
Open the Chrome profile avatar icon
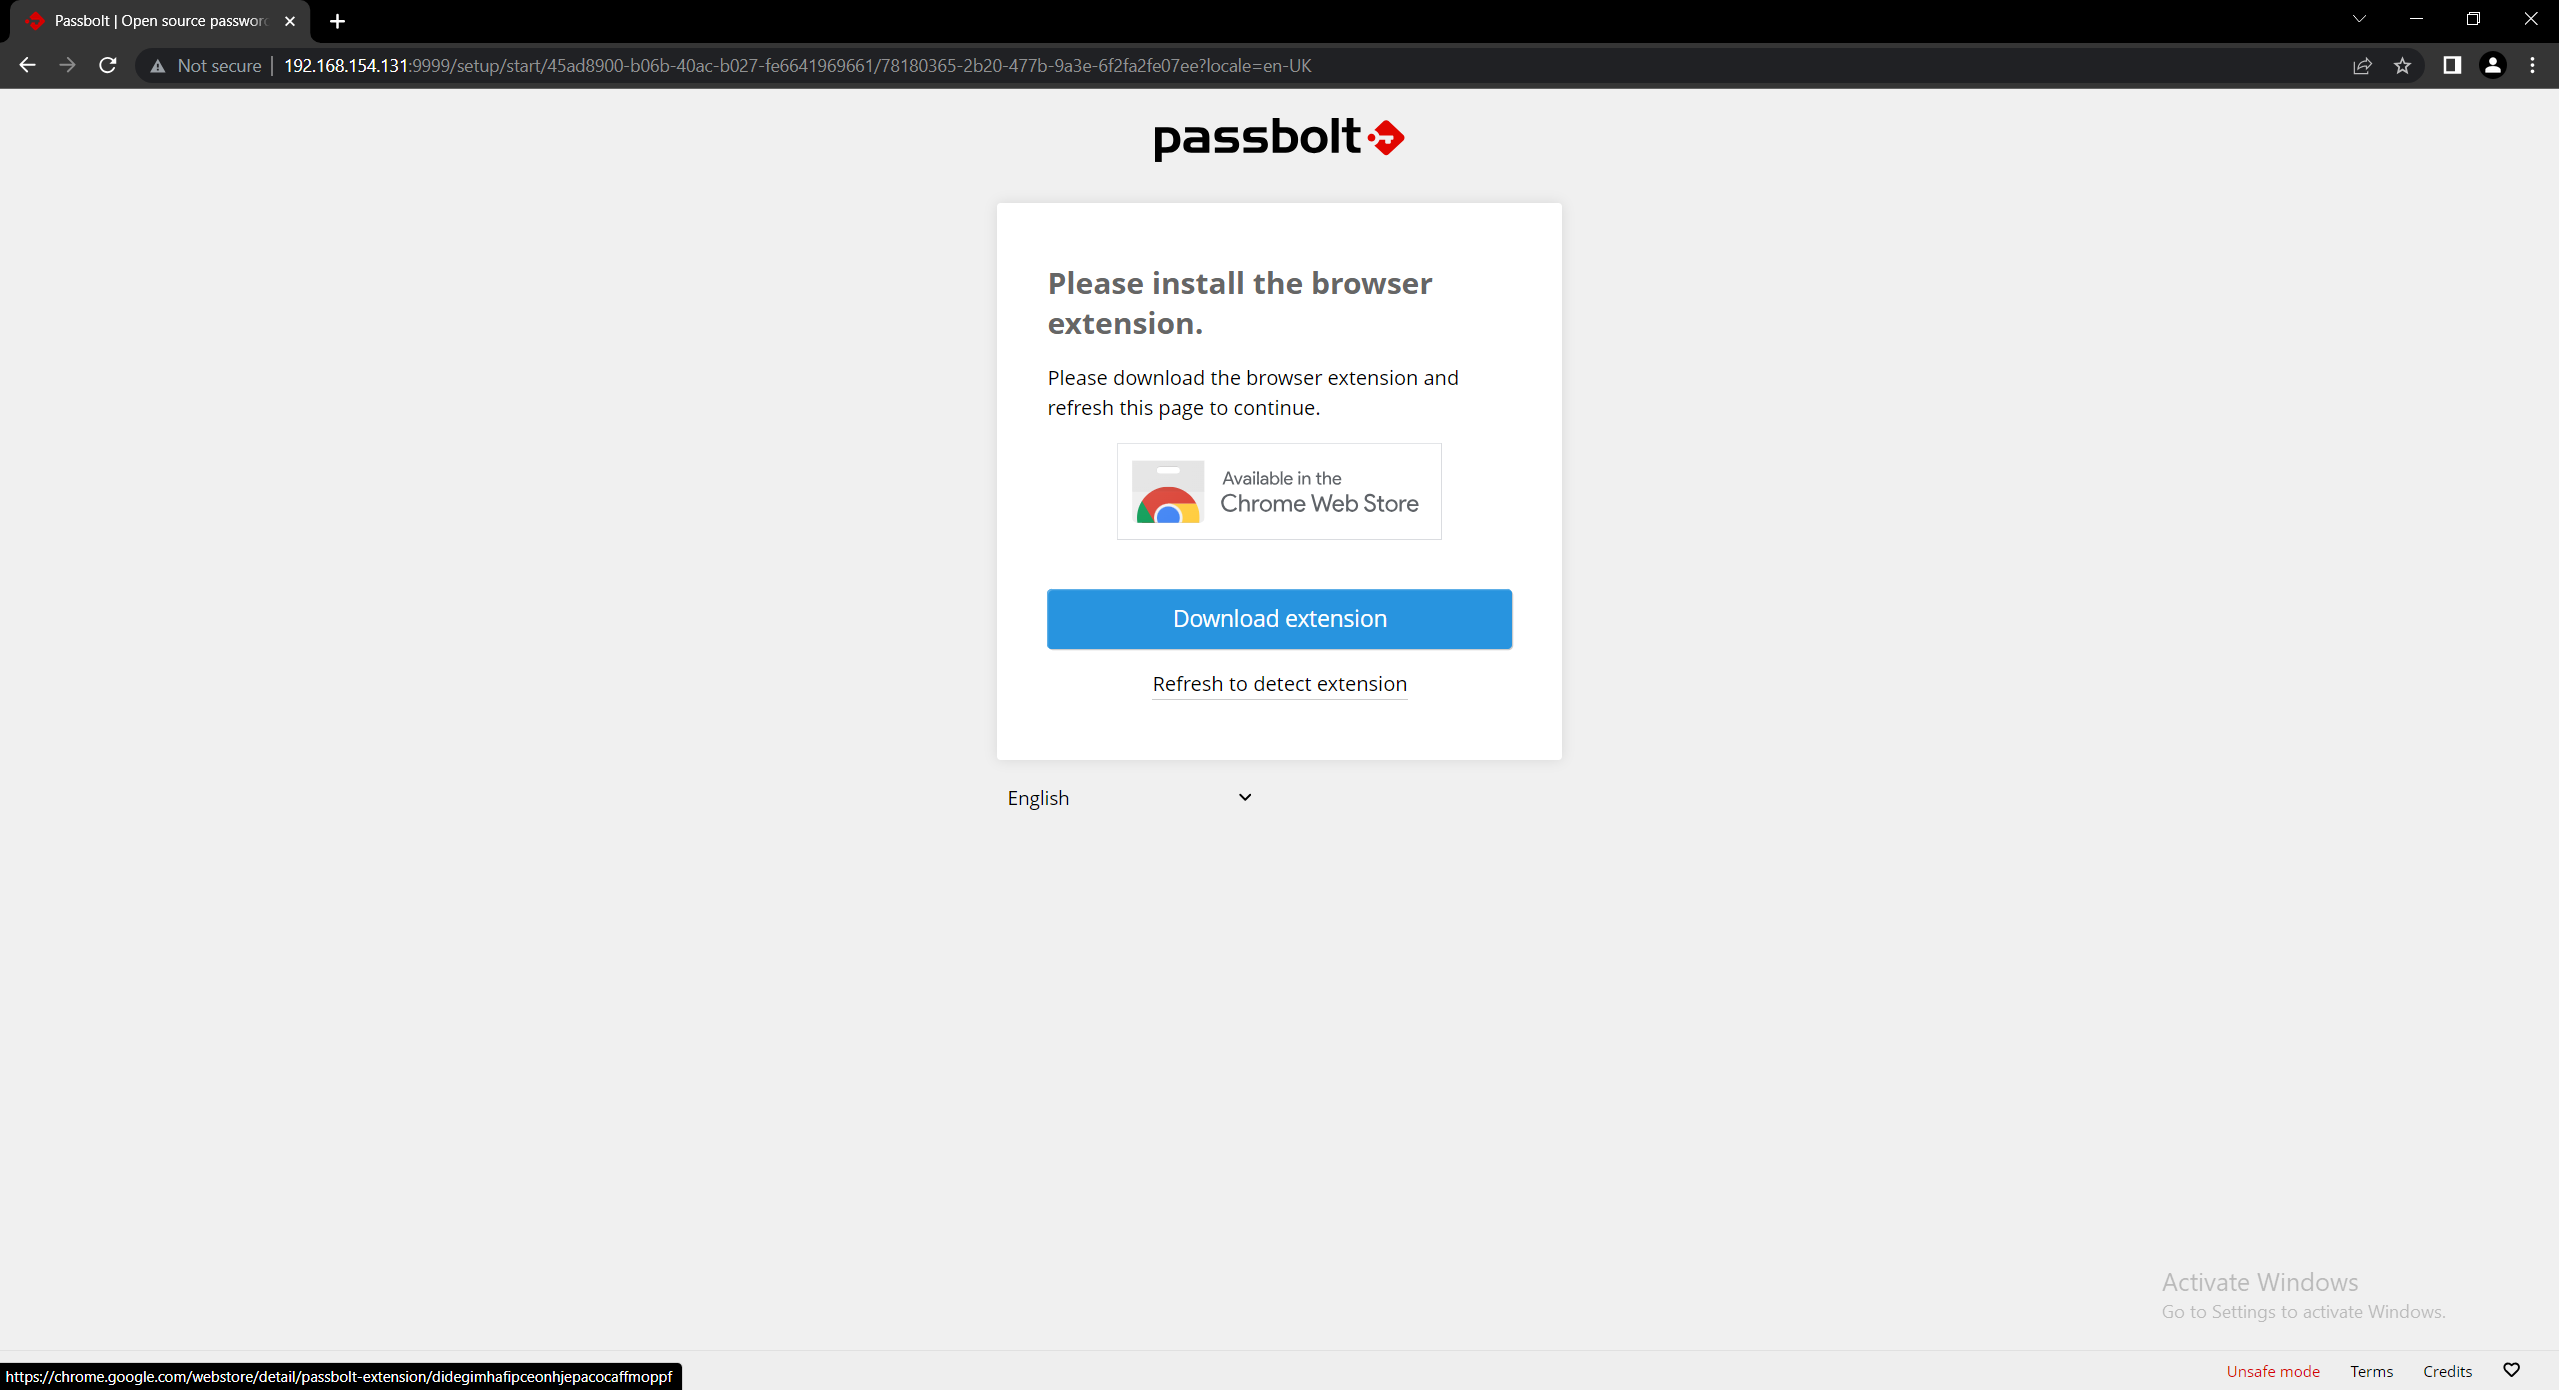(x=2492, y=65)
